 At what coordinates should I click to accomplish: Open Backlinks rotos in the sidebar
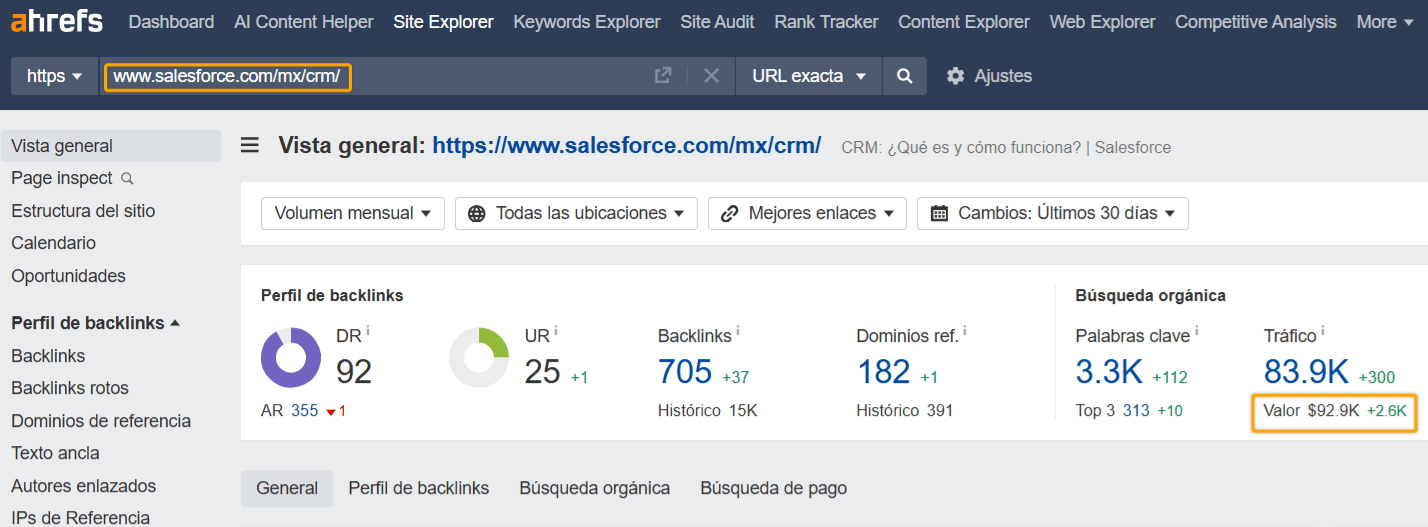pos(70,388)
